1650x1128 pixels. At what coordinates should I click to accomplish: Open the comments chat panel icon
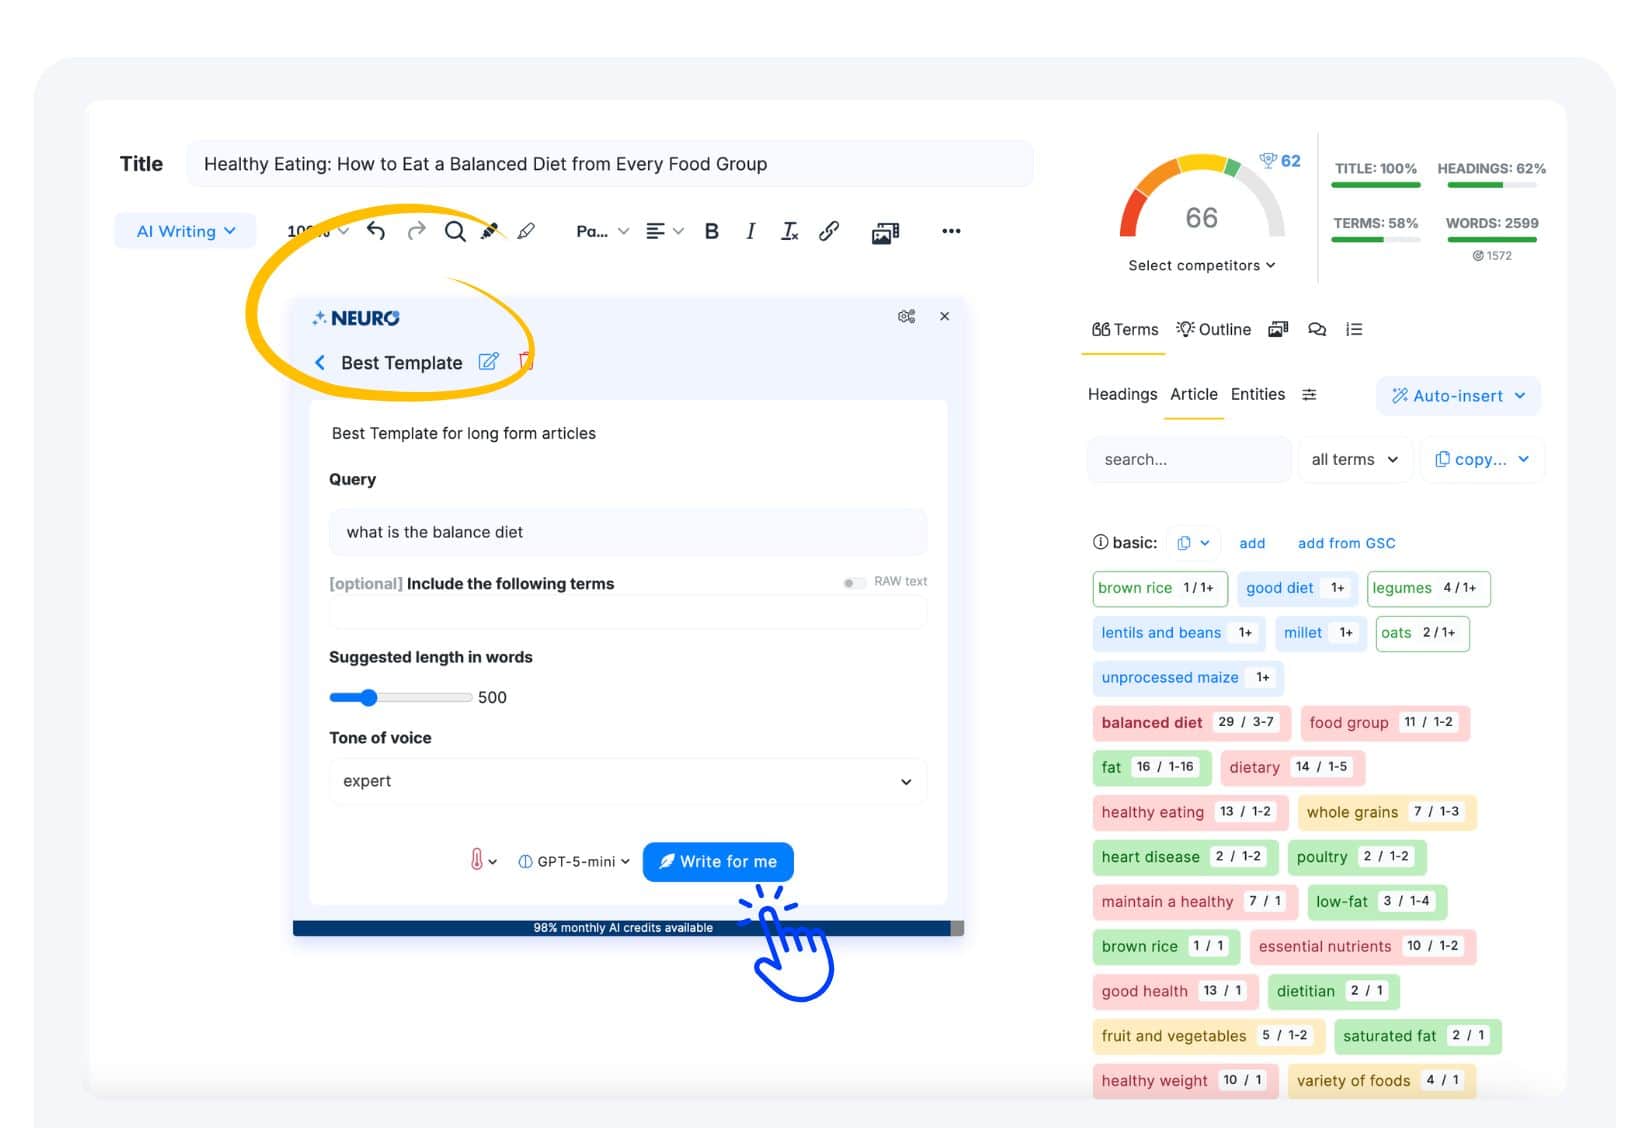pos(1317,329)
